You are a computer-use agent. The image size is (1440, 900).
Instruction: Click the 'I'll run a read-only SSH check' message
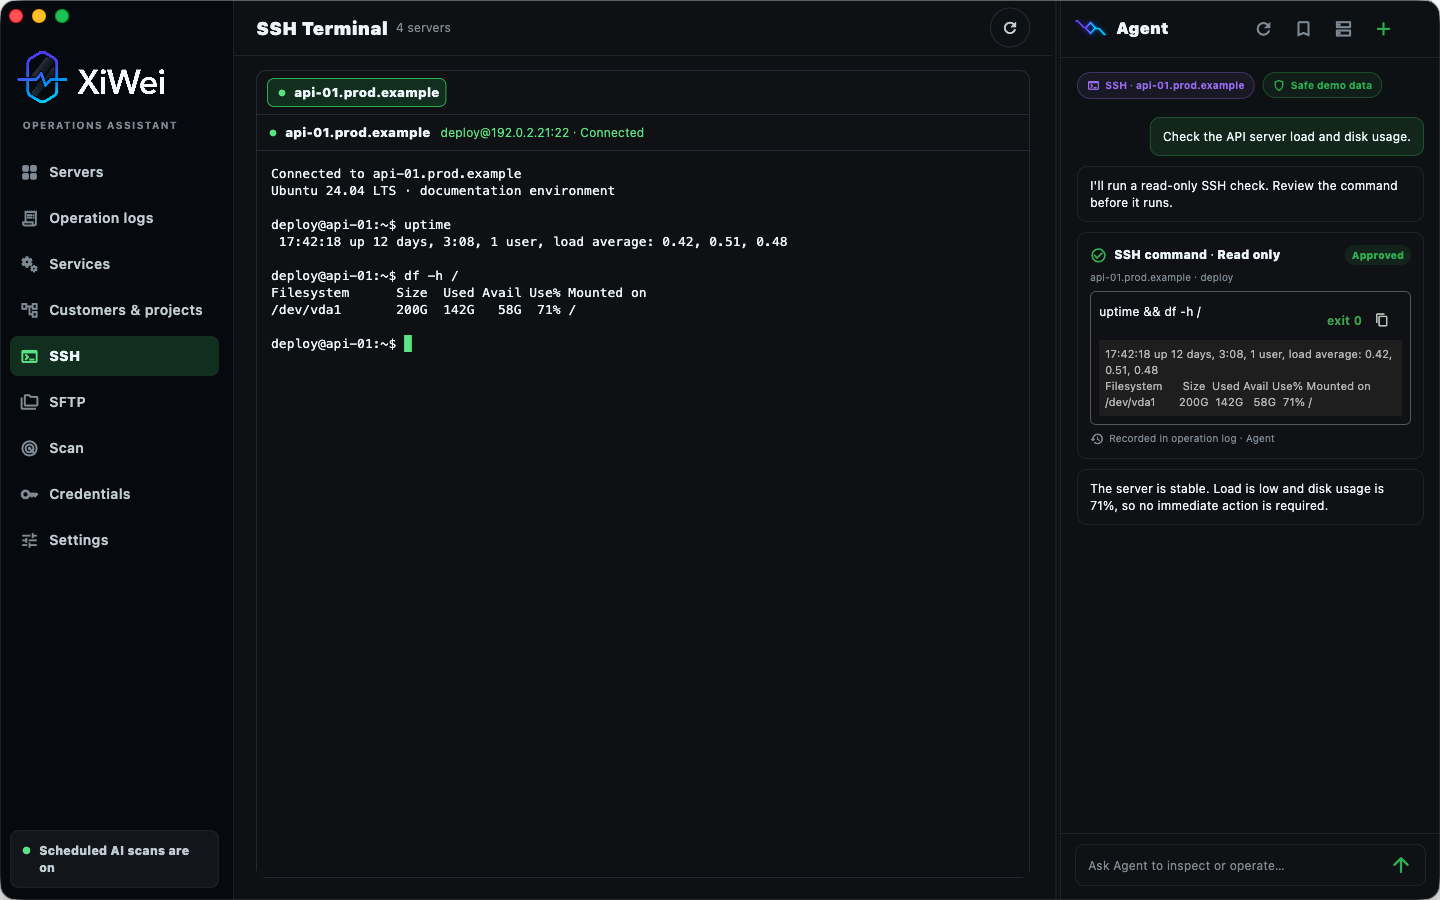(1250, 194)
